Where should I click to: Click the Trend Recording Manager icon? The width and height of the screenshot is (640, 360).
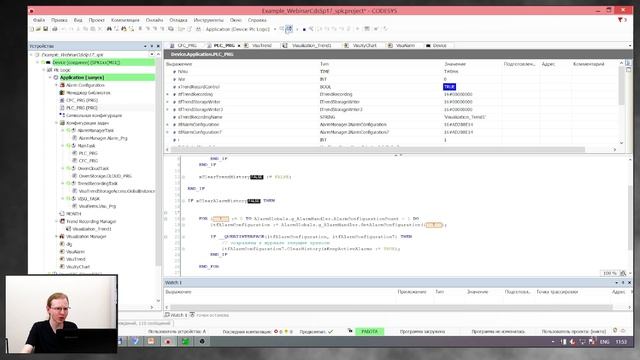point(62,221)
